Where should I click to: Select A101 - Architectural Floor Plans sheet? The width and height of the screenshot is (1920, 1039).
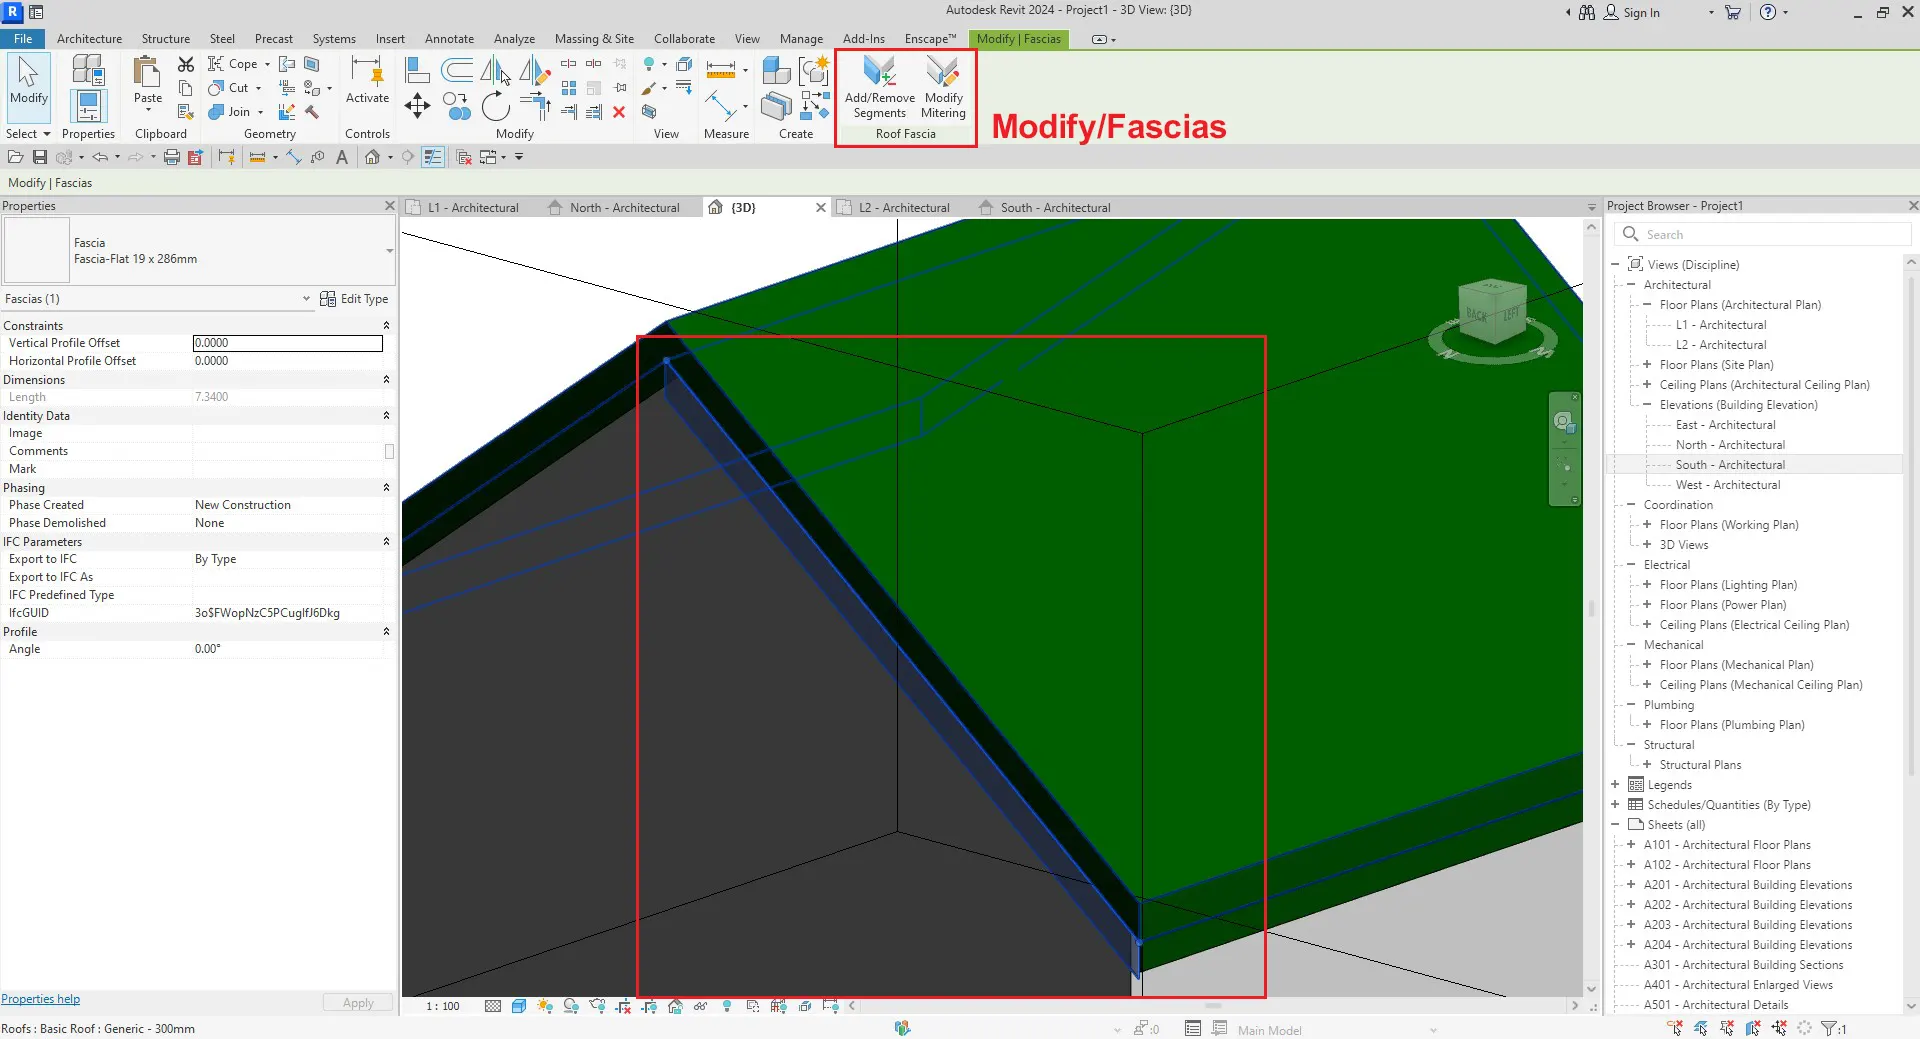[x=1727, y=845]
